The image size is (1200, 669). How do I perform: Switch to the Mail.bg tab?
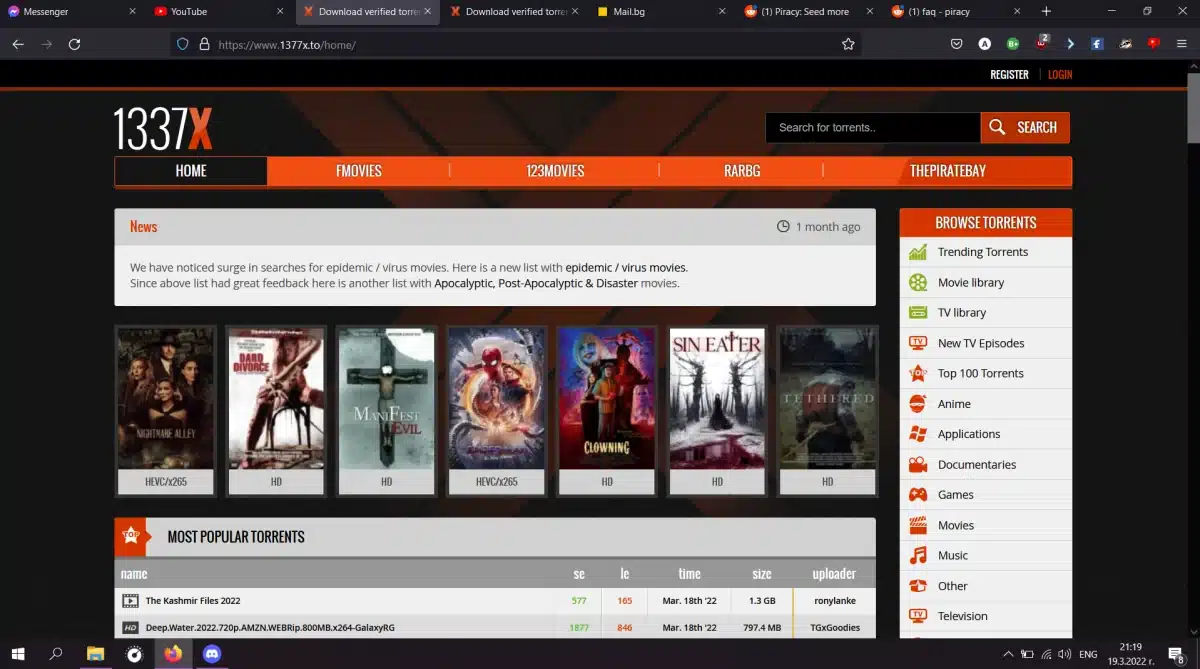(x=659, y=11)
